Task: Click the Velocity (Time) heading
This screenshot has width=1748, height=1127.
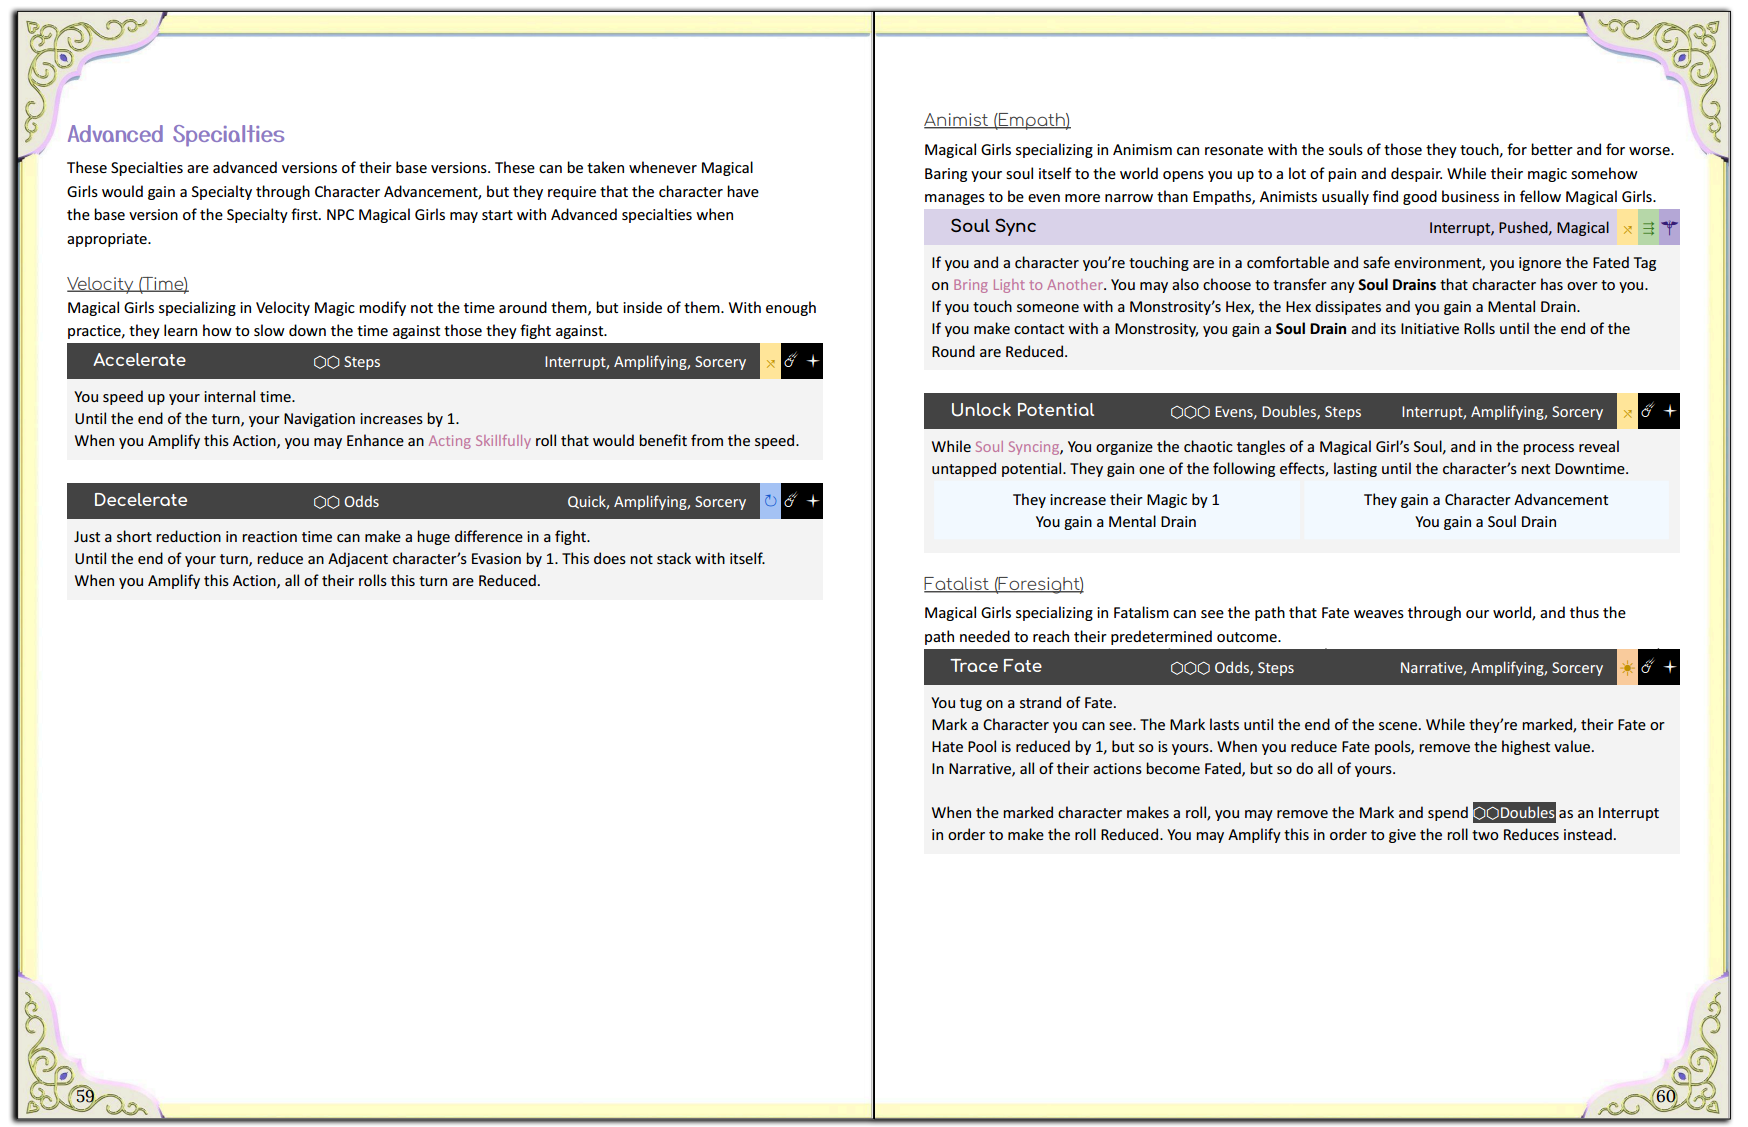Action: [128, 284]
